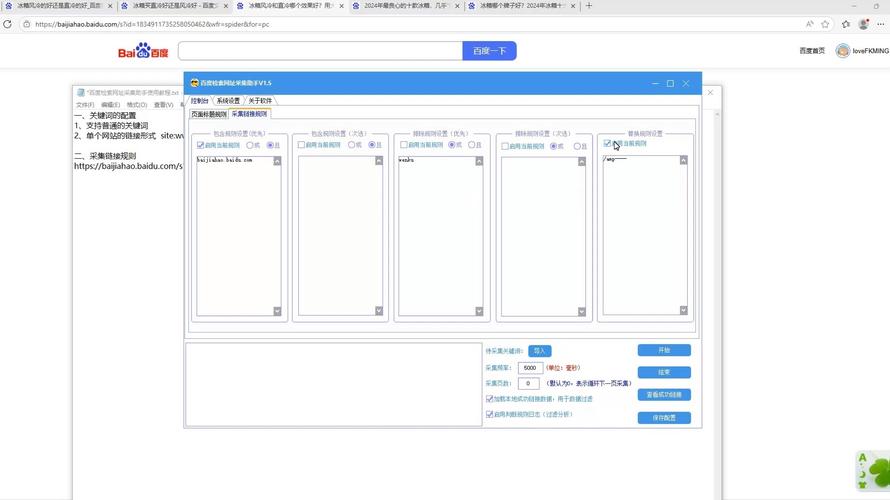Click the Baidu logo
The image size is (890, 500).
144,51
